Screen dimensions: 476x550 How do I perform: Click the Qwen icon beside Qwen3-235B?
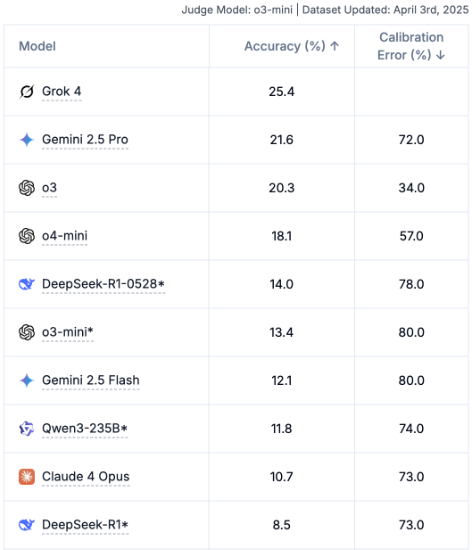click(x=27, y=428)
